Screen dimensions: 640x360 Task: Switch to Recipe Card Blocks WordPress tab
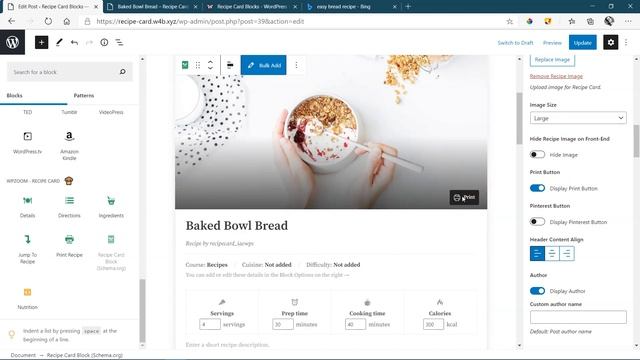click(x=251, y=7)
